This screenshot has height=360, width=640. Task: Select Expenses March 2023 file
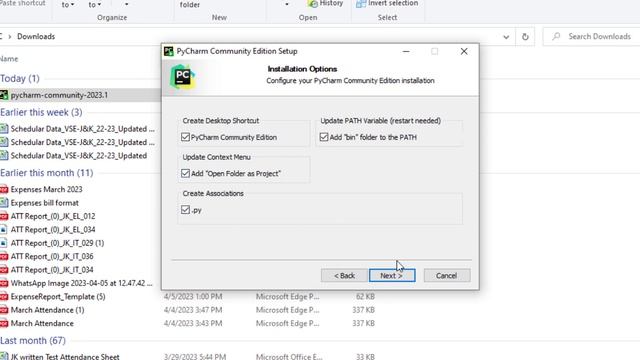point(47,189)
